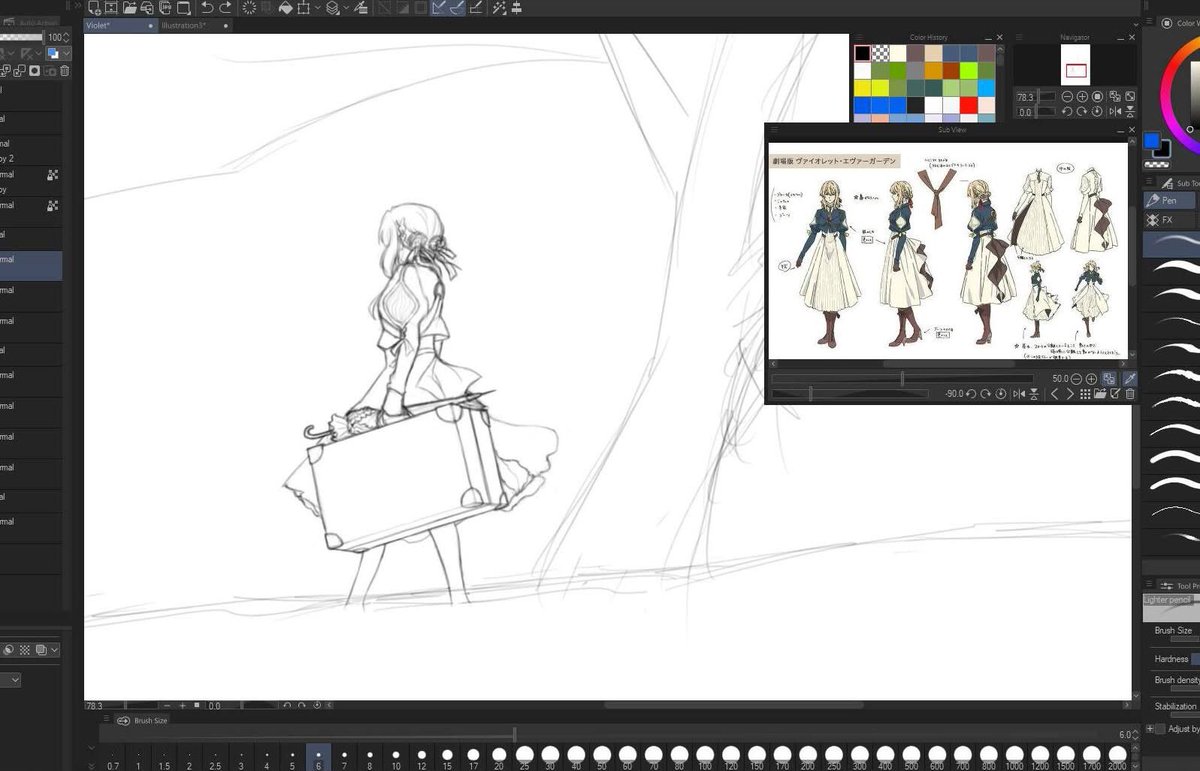Choose brush size 10 preset
The image size is (1200, 771).
click(x=396, y=757)
